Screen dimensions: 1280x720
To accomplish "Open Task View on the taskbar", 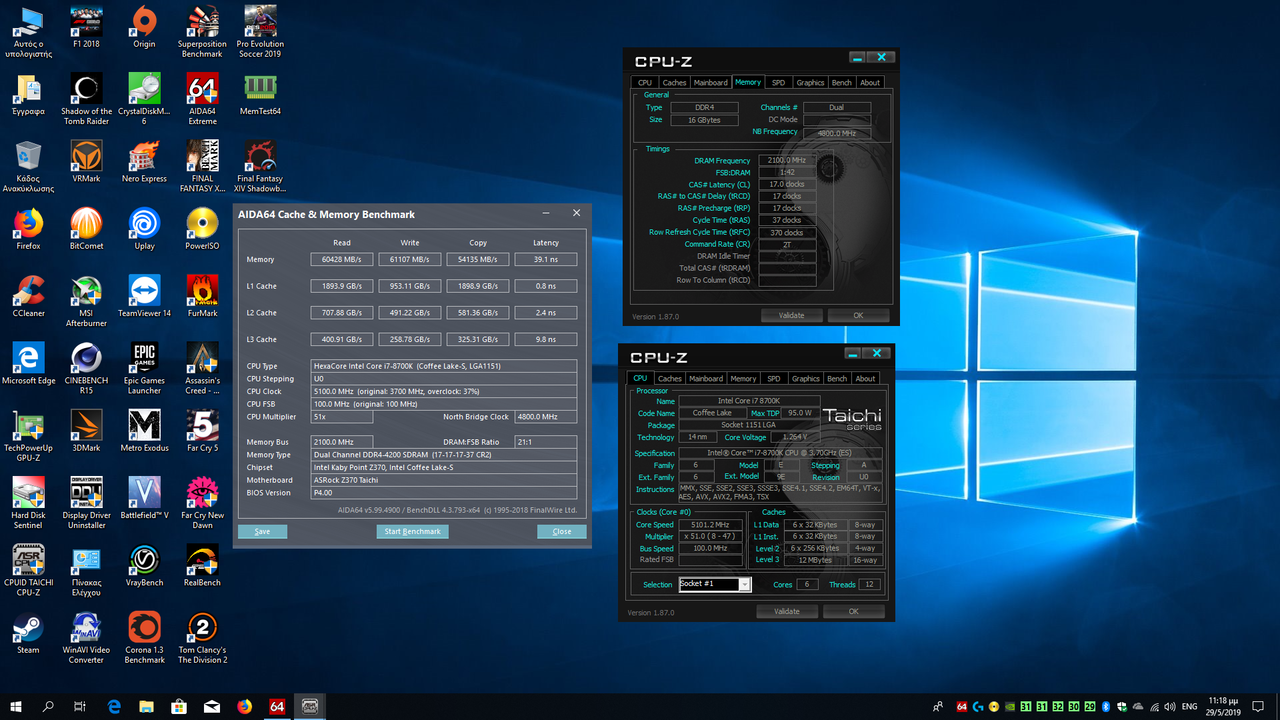I will point(81,706).
